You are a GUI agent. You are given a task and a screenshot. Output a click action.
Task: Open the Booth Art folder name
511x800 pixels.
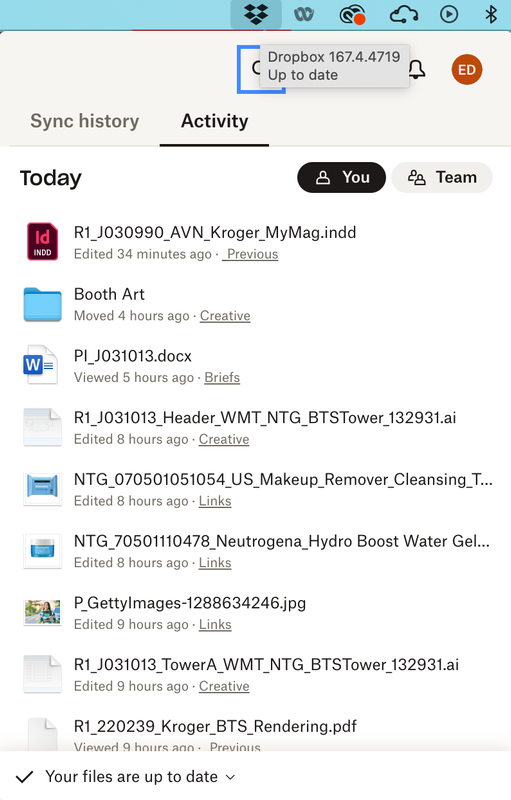tap(109, 294)
